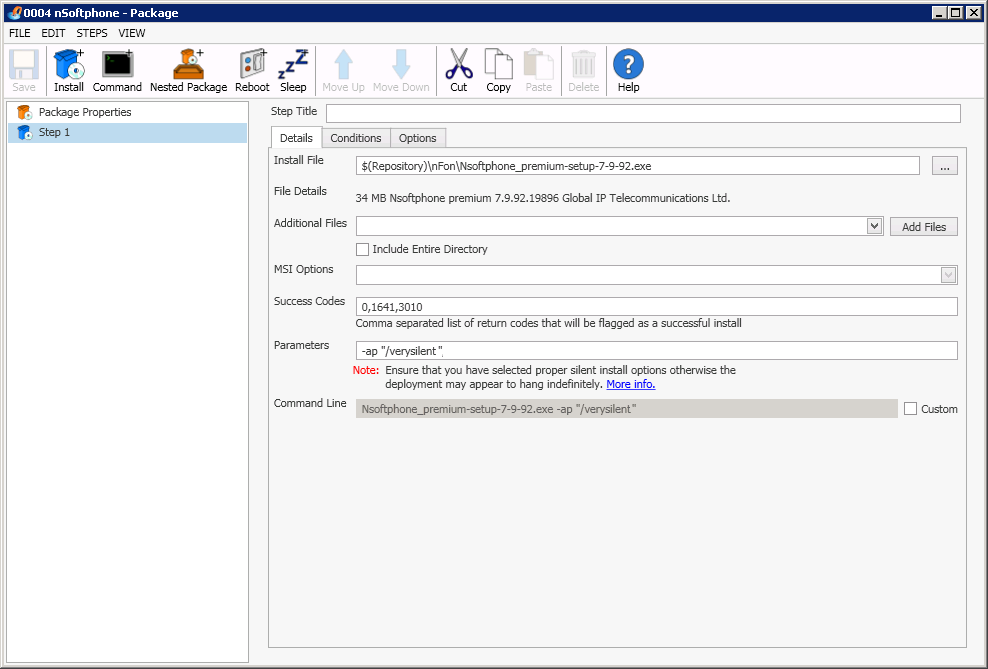This screenshot has height=669, width=988.
Task: Switch to the Details tab
Action: point(296,137)
